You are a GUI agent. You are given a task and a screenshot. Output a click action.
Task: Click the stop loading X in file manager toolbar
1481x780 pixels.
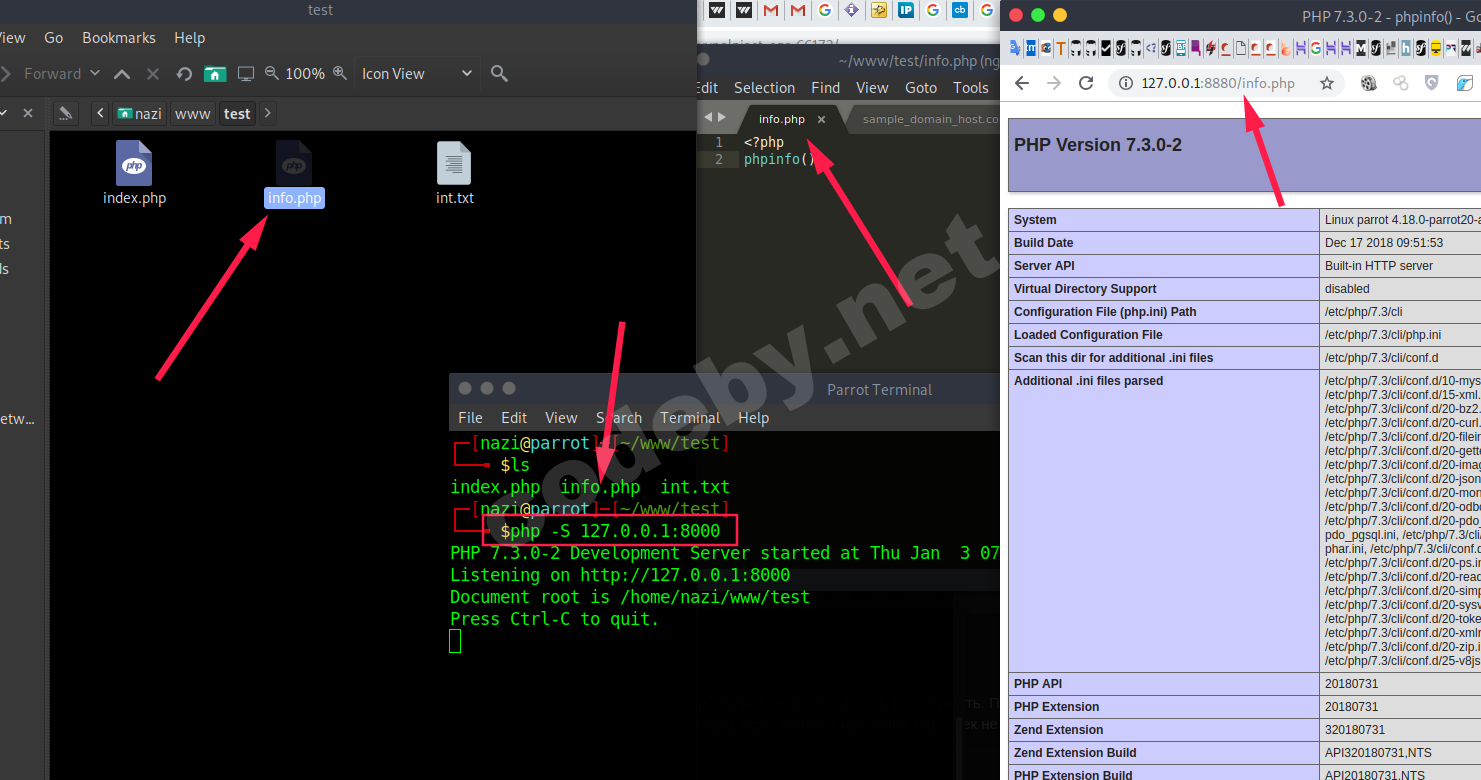153,74
